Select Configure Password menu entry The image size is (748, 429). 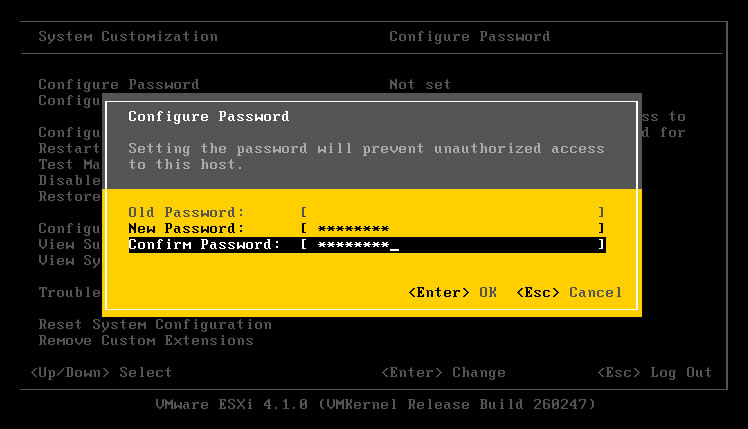coord(119,84)
